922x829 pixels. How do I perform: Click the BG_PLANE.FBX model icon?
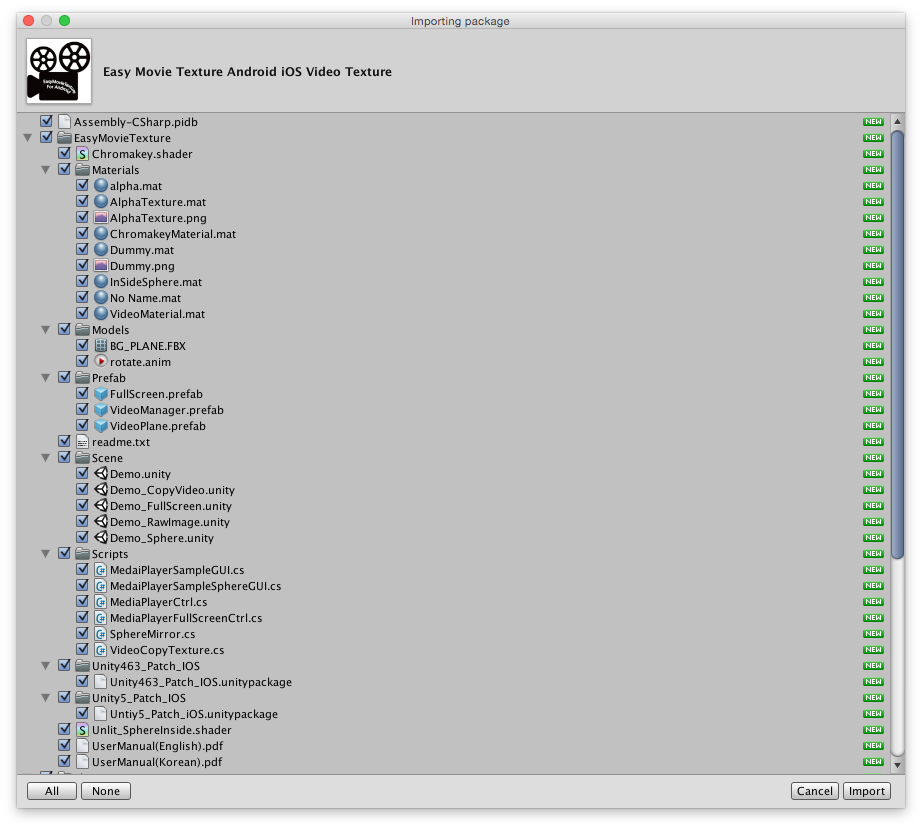coord(101,346)
